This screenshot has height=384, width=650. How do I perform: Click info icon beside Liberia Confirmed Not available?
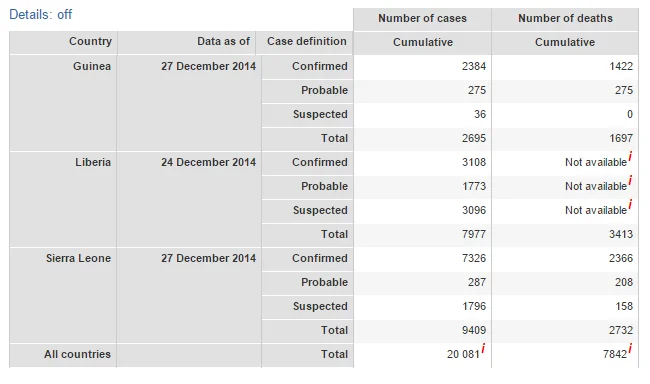(x=630, y=156)
